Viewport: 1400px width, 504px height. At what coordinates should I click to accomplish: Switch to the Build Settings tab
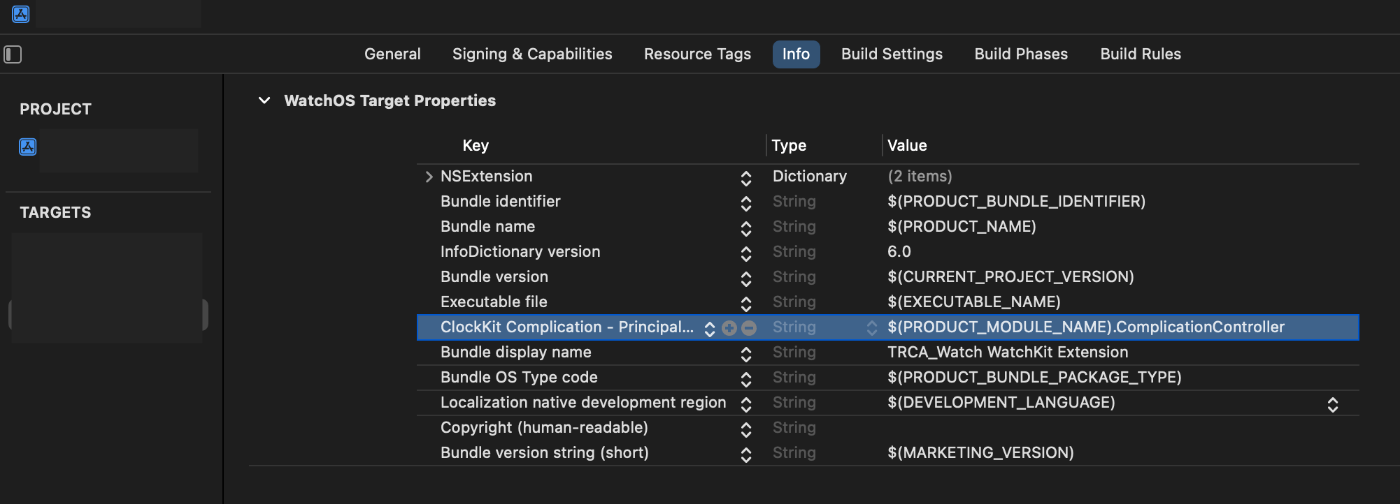(892, 54)
